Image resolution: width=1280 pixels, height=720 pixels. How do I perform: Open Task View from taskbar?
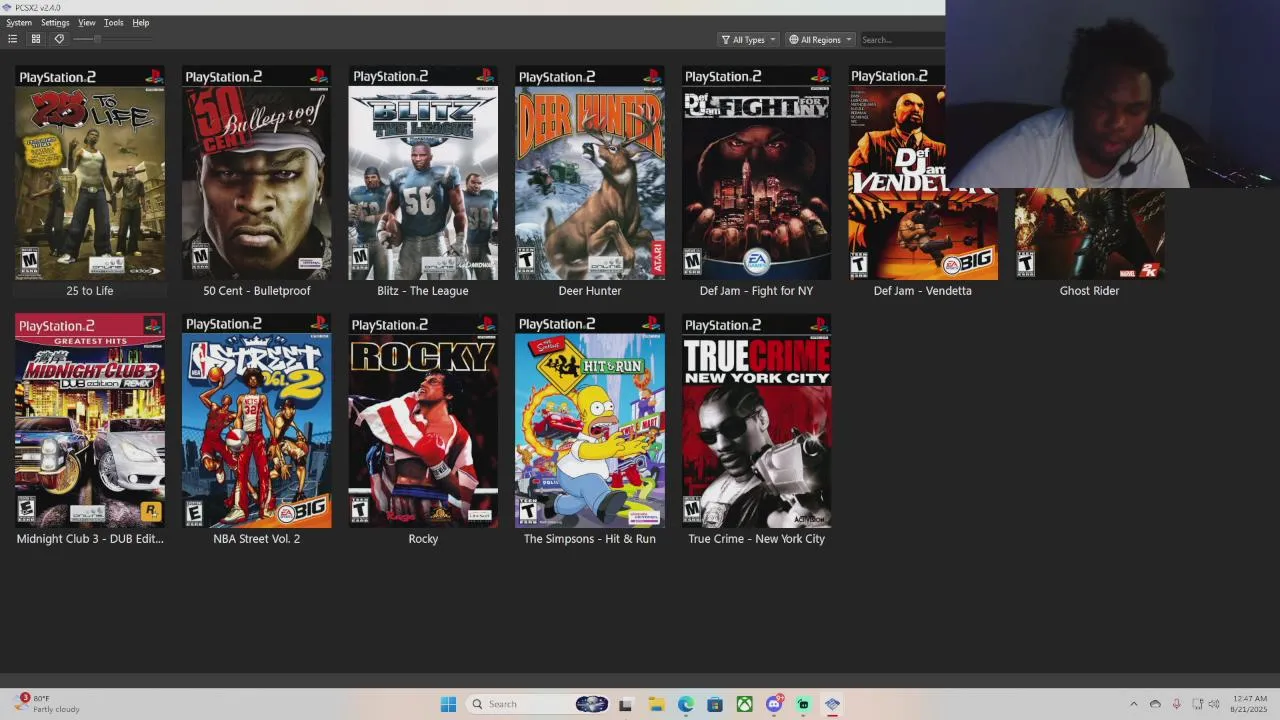pyautogui.click(x=625, y=704)
